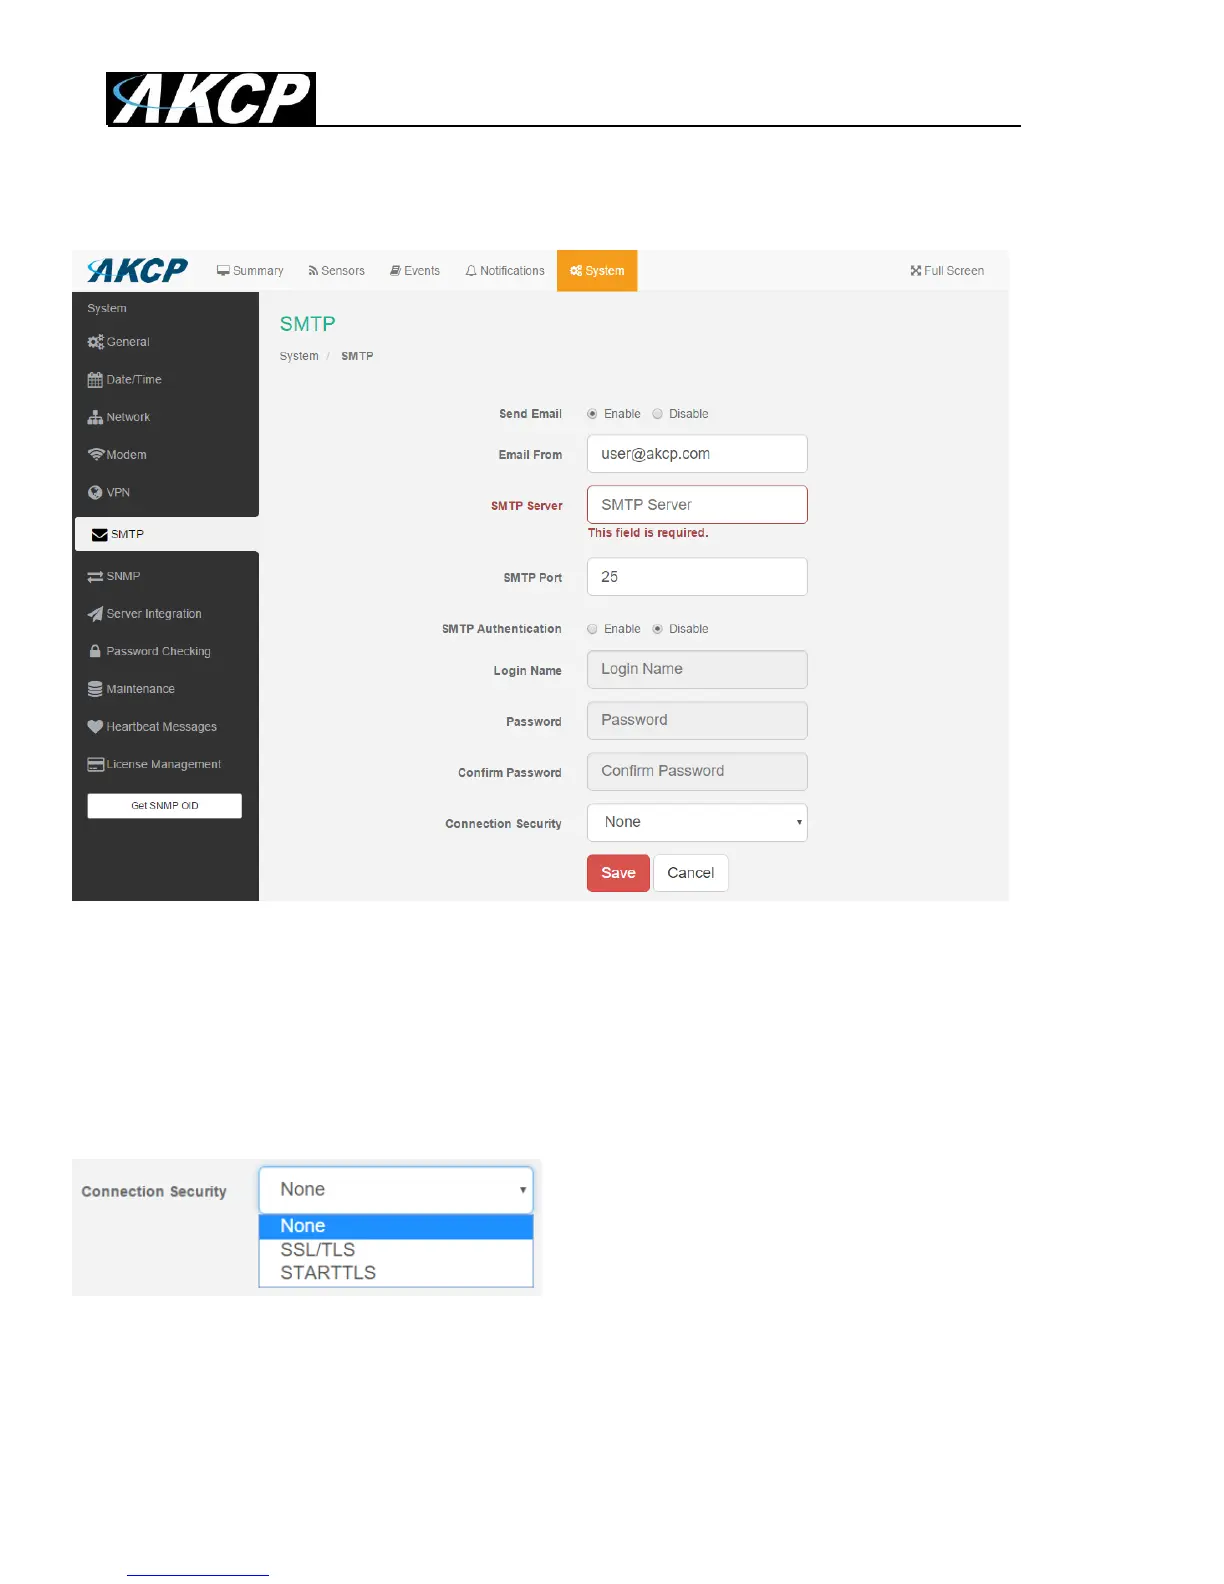The image size is (1224, 1584).
Task: Open the Events tab
Action: coord(415,271)
